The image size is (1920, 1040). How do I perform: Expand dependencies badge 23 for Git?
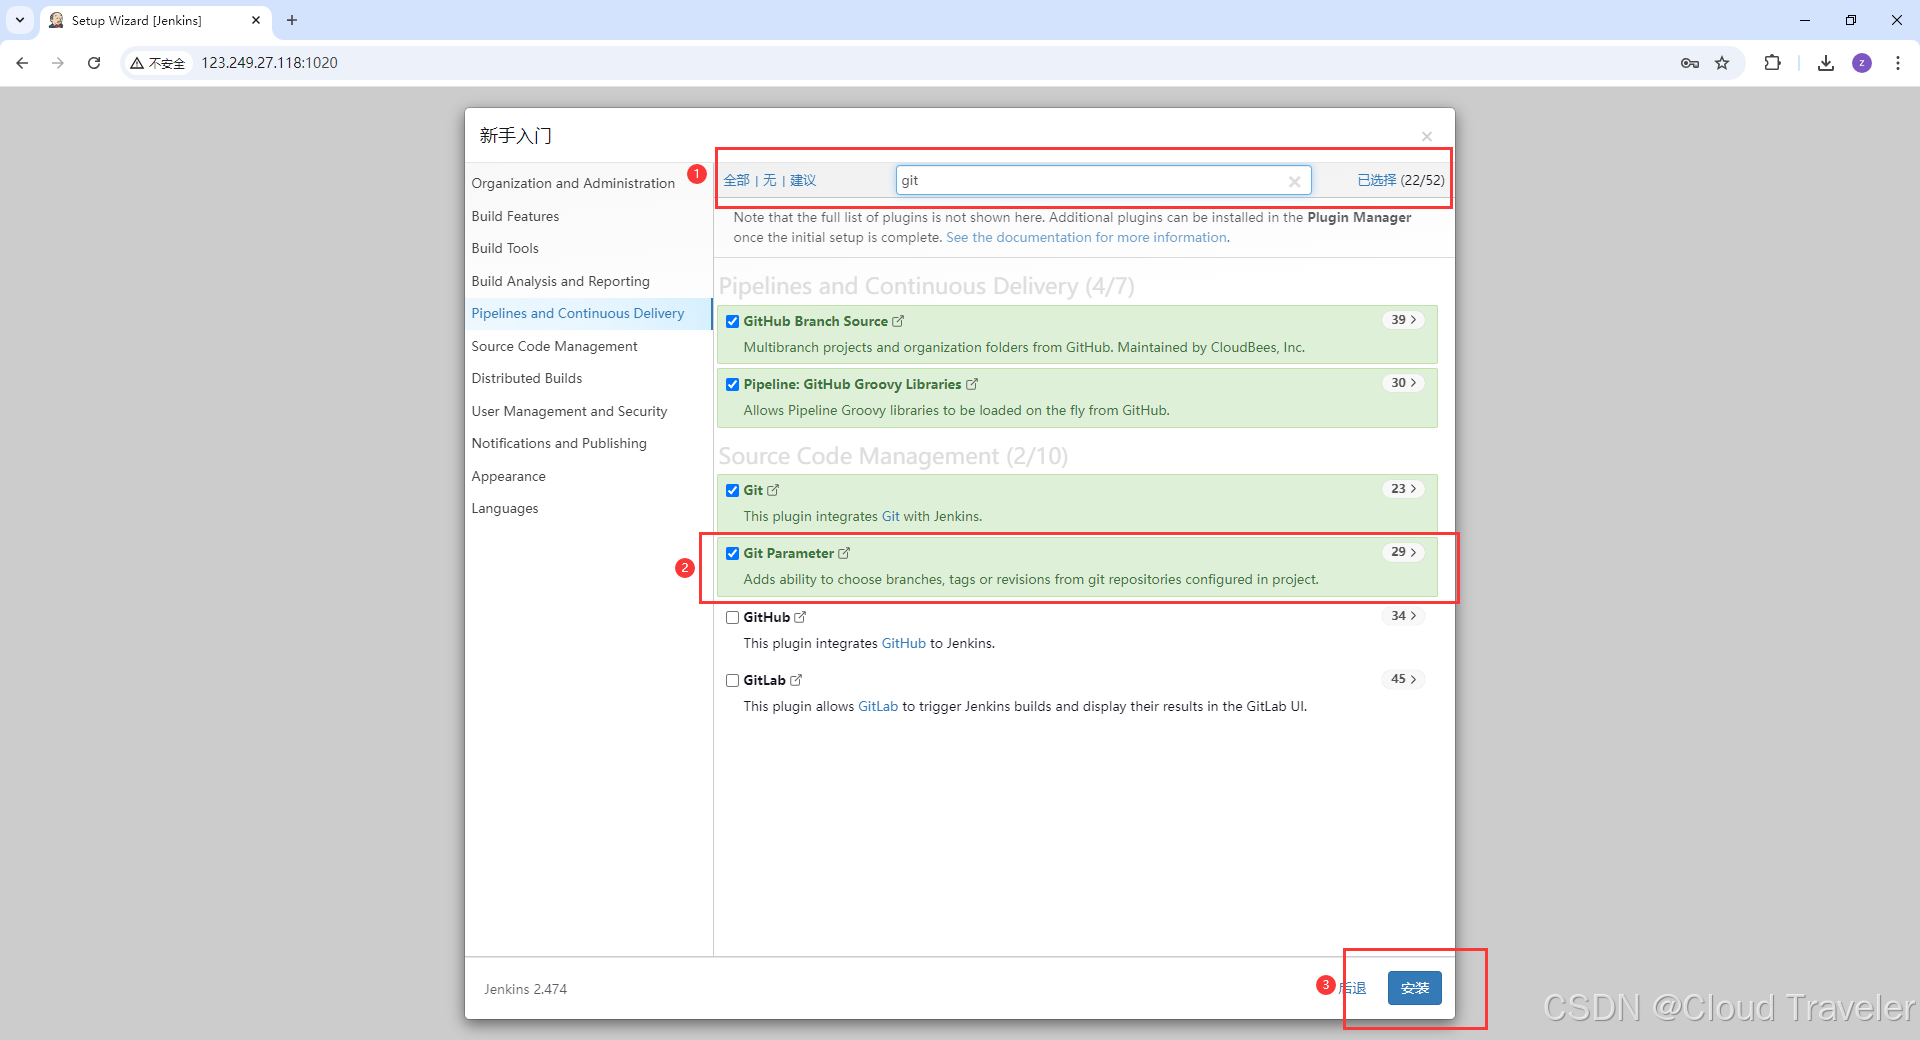click(x=1404, y=489)
